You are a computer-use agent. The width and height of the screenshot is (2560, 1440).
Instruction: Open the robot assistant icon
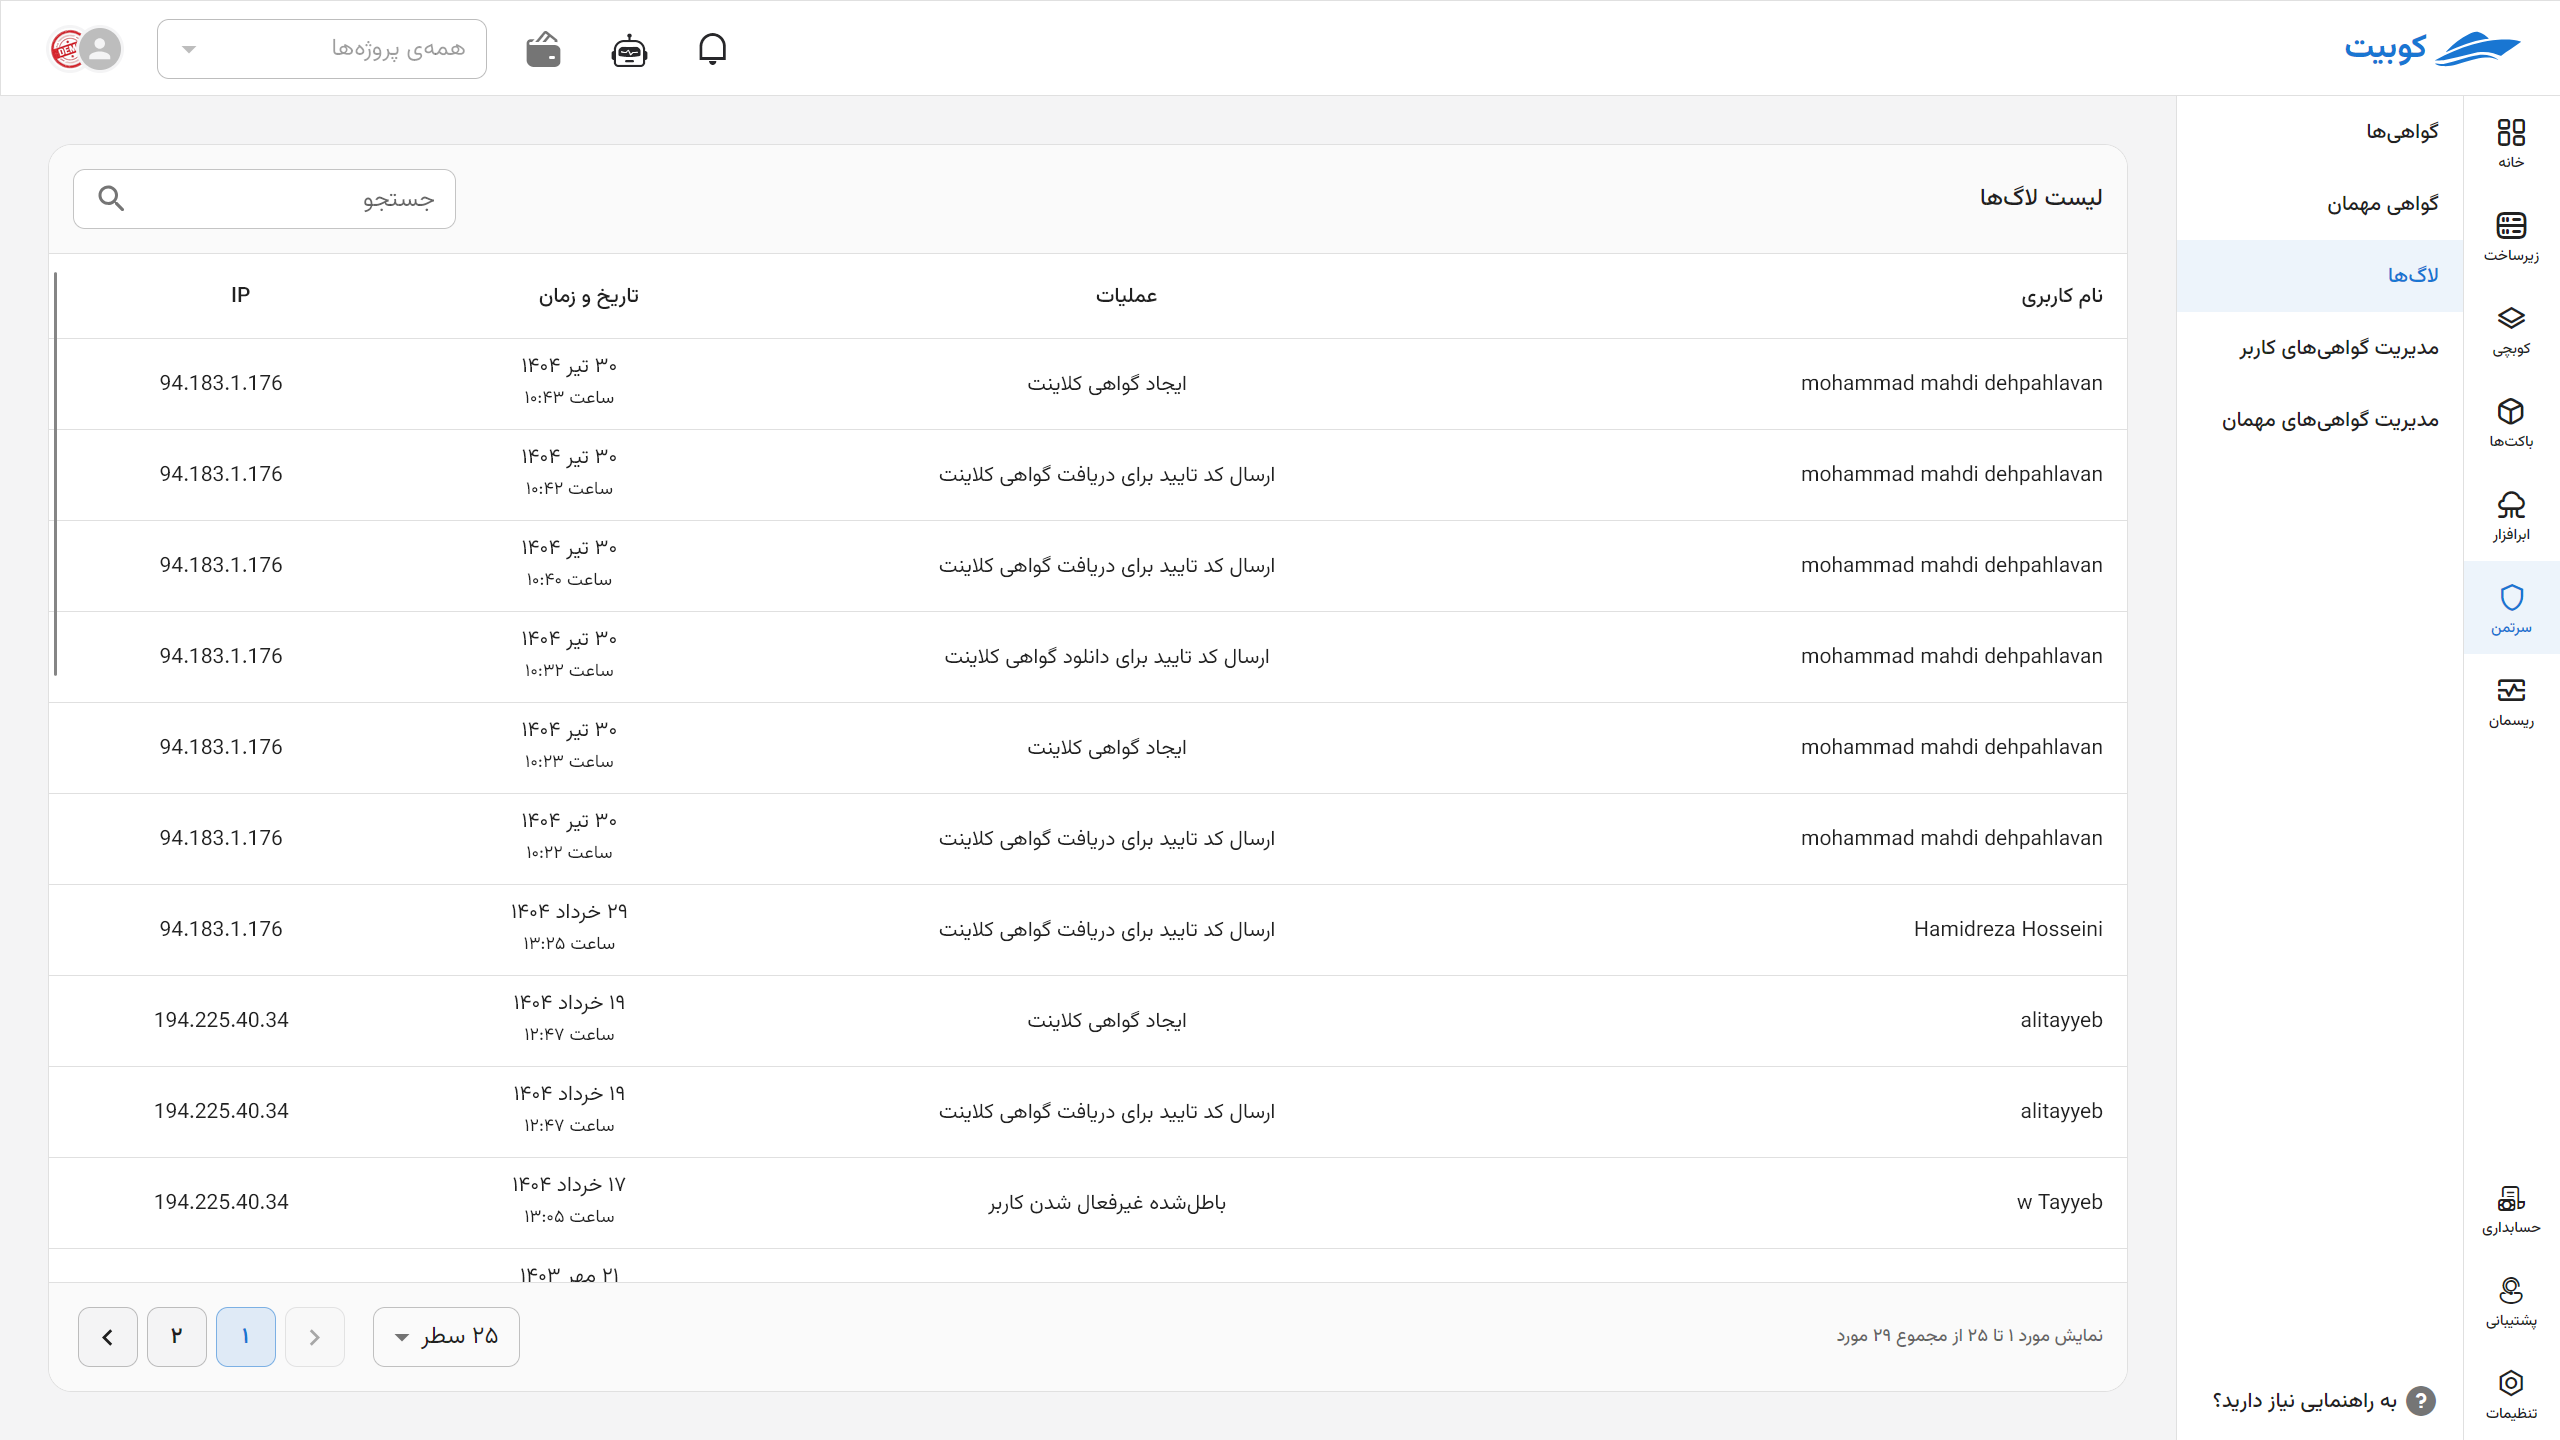pos(629,49)
